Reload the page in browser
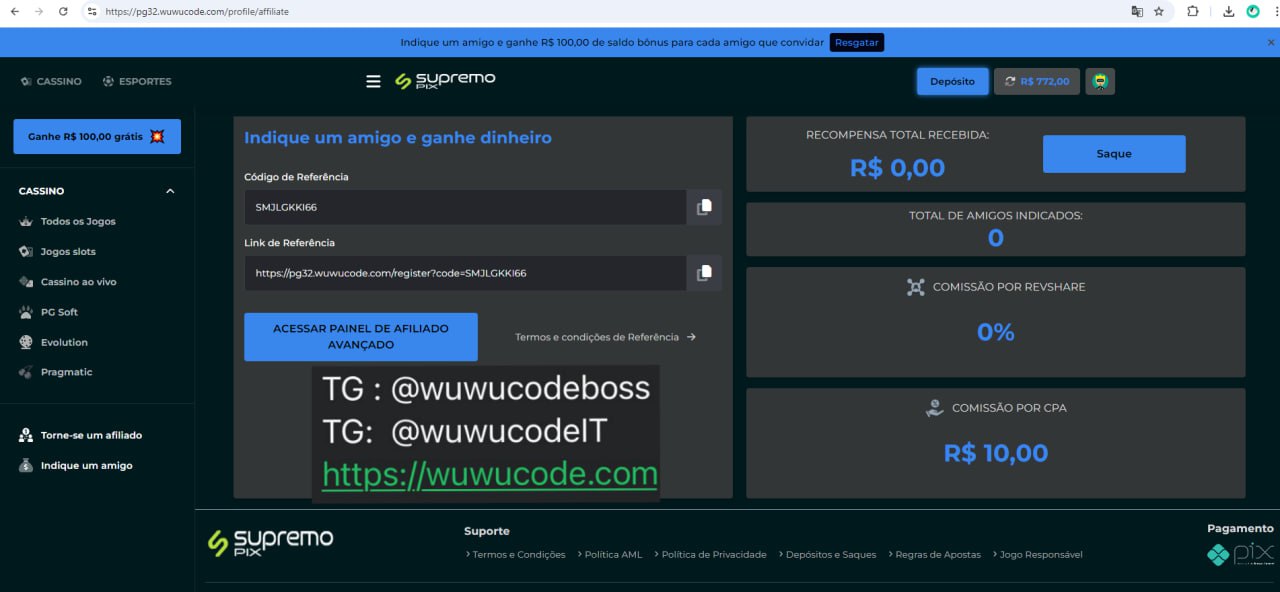Viewport: 1280px width, 592px height. point(63,12)
